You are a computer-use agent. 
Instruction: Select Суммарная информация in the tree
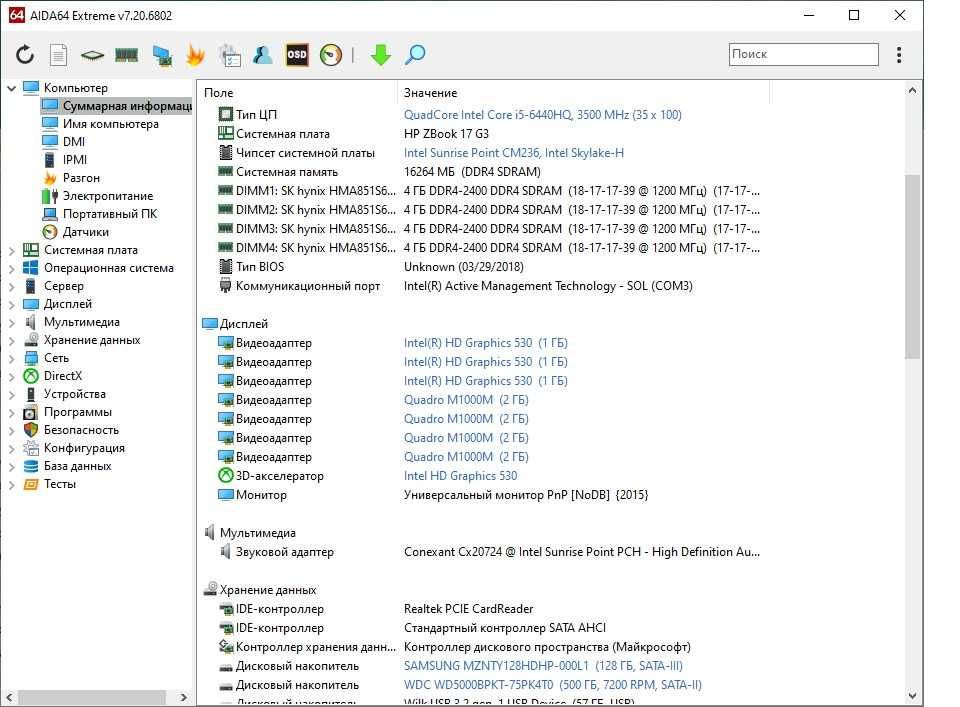[116, 107]
